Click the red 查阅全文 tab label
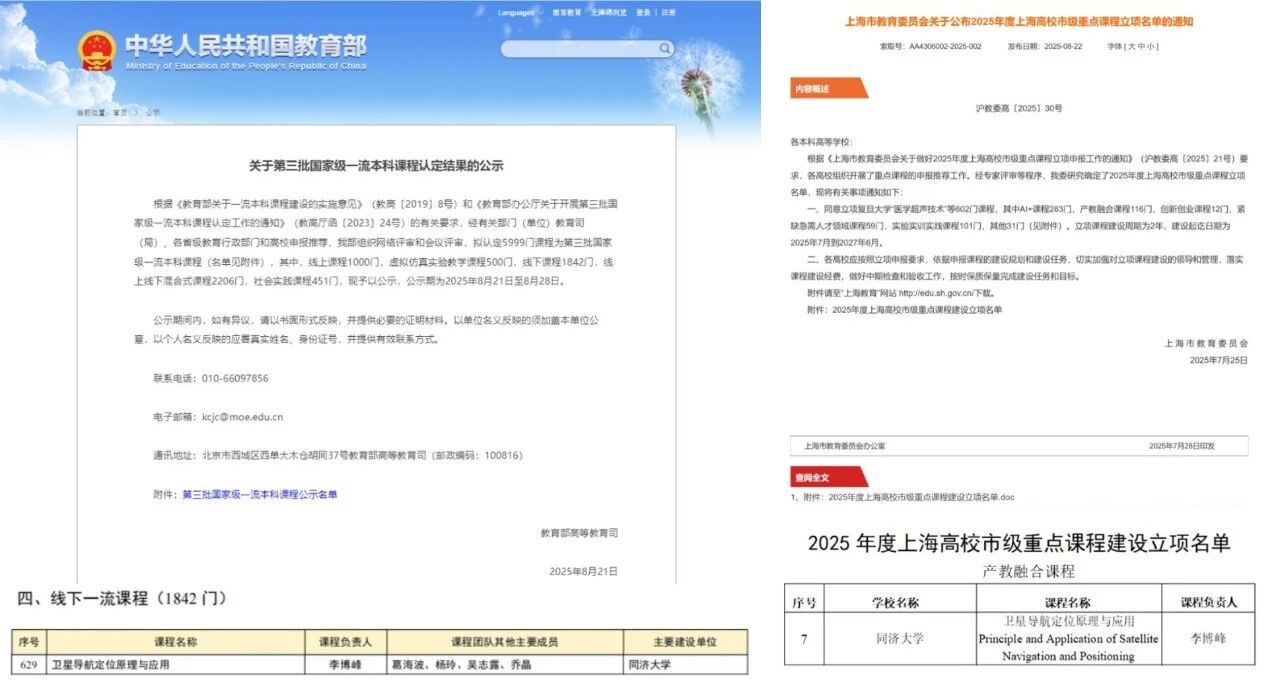Viewport: 1280px width, 684px height. coord(812,477)
